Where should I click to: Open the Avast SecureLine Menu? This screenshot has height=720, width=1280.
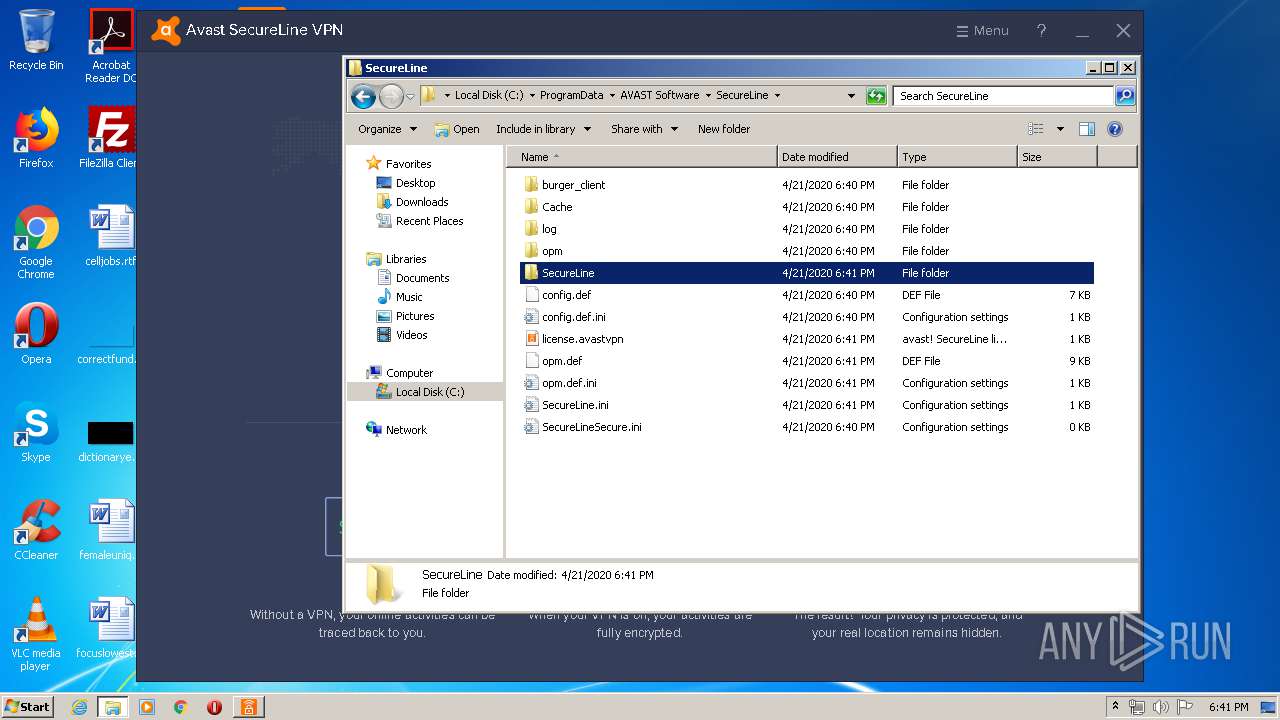982,31
